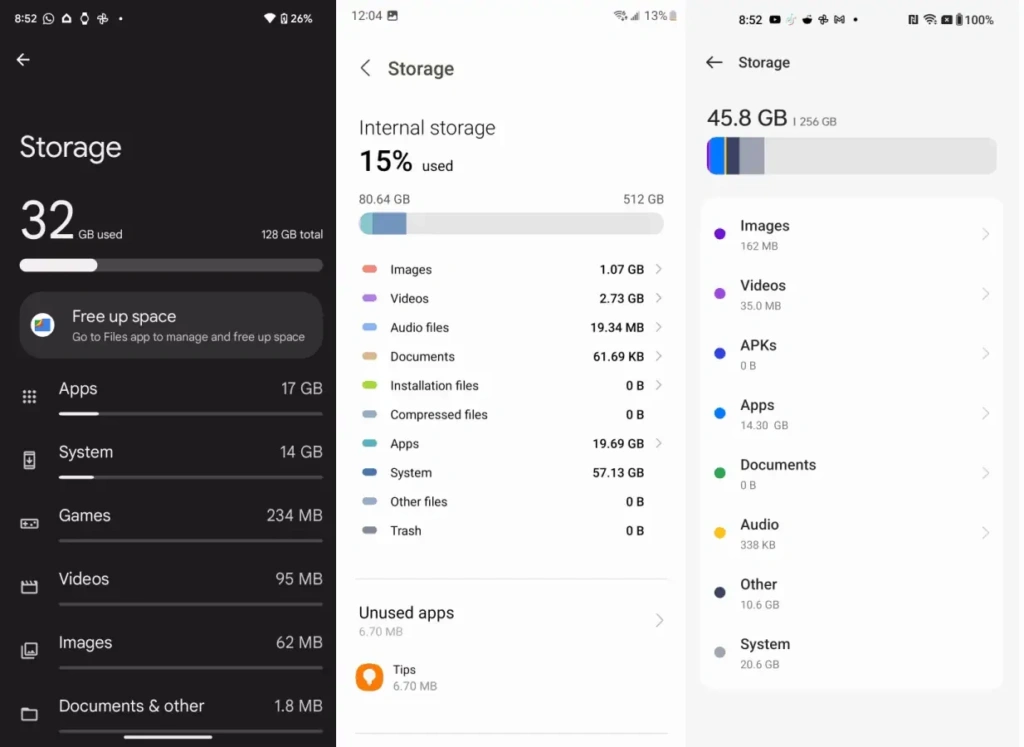This screenshot has height=747, width=1024.
Task: Tap the purple Videos color dot on the right screen
Action: click(720, 294)
